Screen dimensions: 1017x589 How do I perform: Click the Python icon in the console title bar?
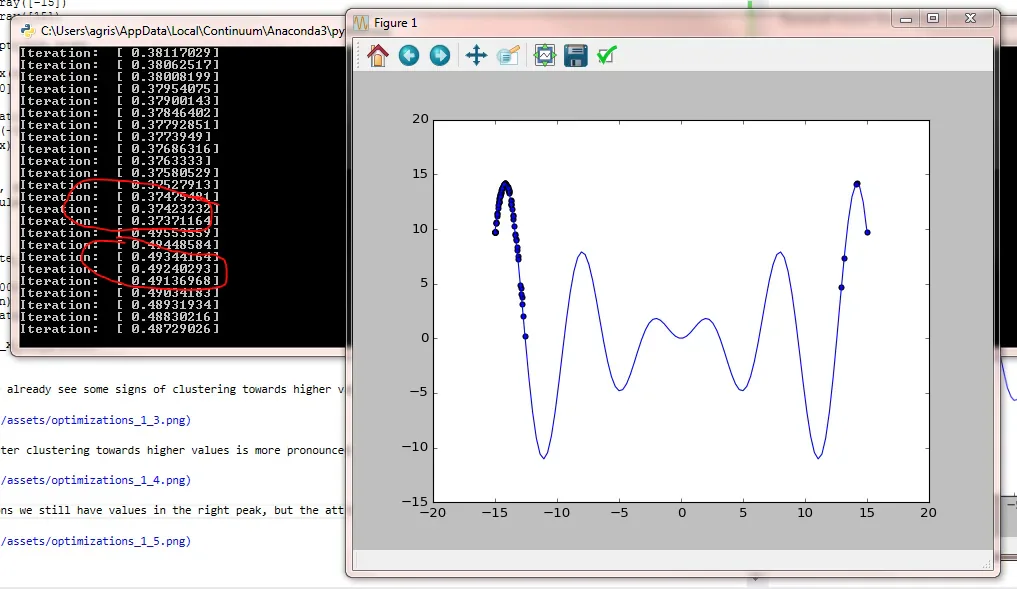coord(27,30)
